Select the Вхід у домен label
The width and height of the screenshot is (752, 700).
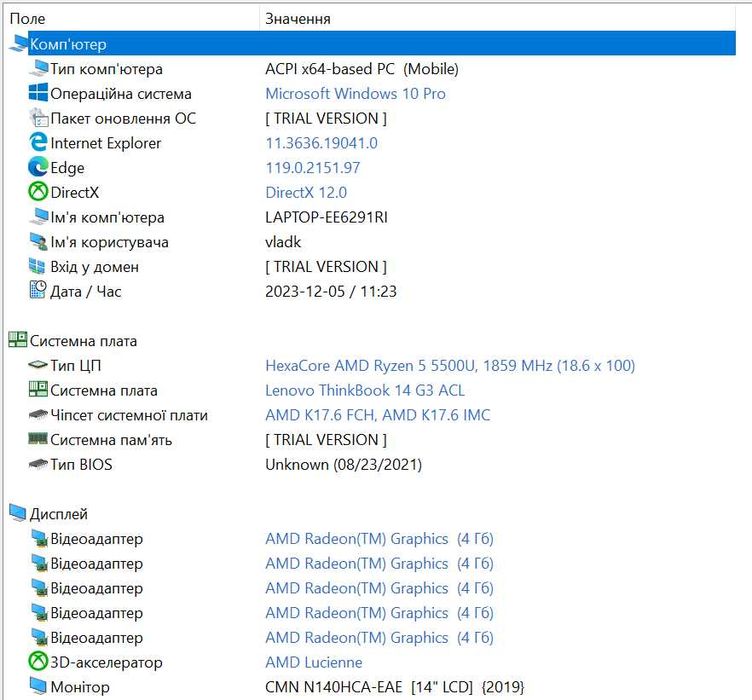pyautogui.click(x=94, y=267)
